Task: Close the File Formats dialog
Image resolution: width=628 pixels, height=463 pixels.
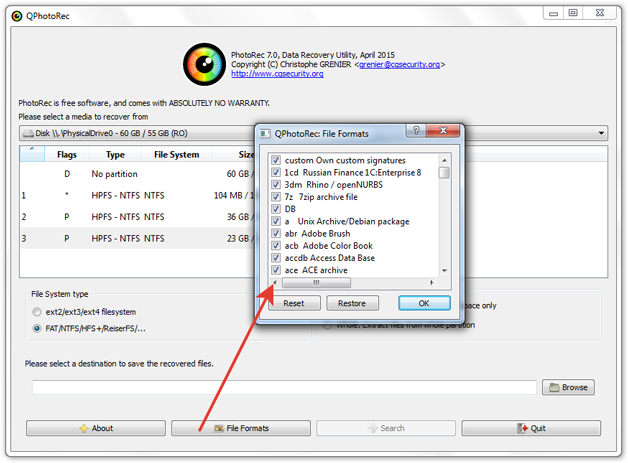Action: pos(443,131)
